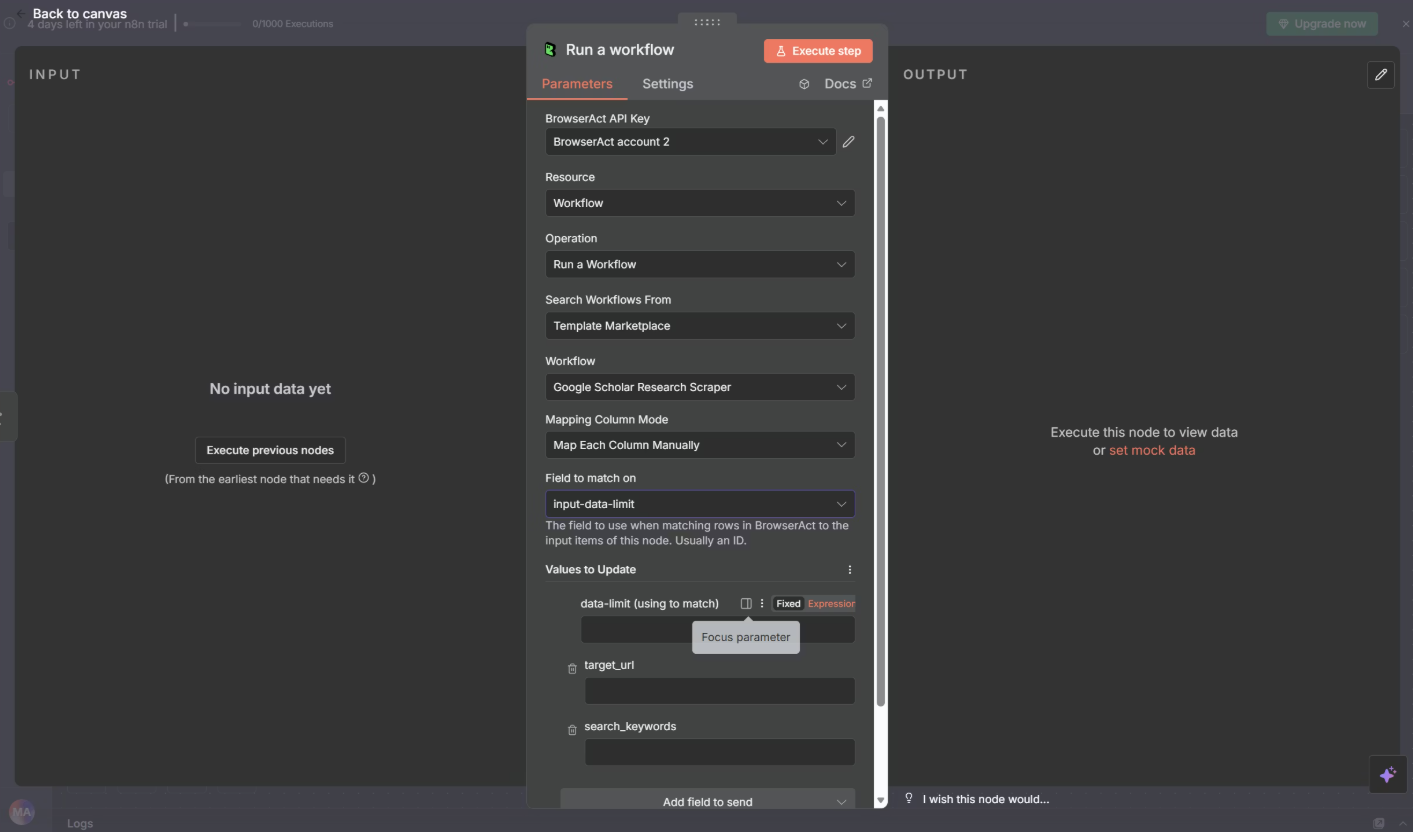
Task: Open the set mock data link
Action: 1151,450
